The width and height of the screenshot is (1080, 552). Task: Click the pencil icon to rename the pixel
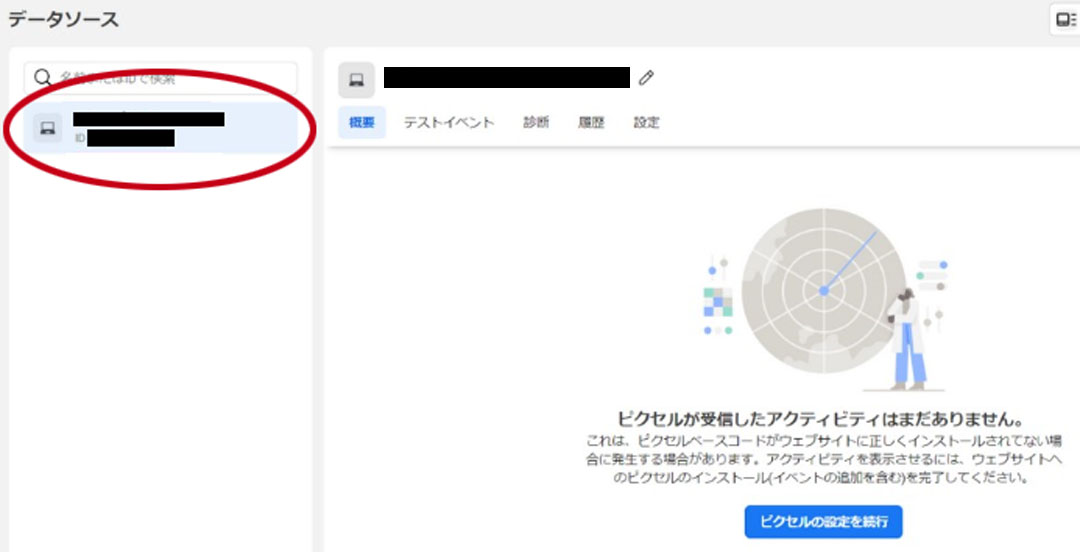[647, 77]
